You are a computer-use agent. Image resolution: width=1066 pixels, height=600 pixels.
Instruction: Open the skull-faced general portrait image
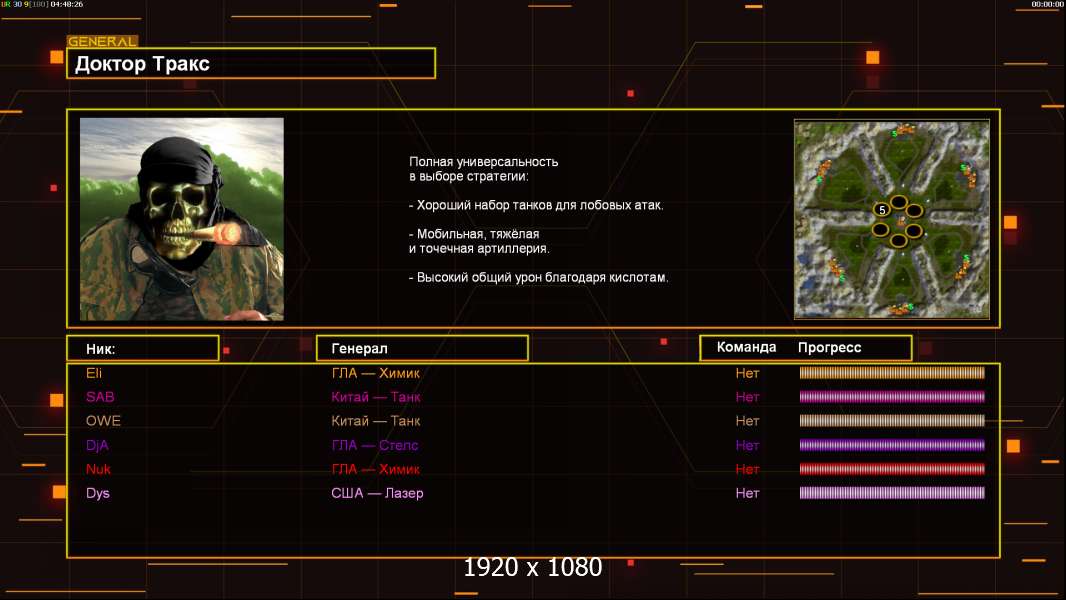click(182, 219)
